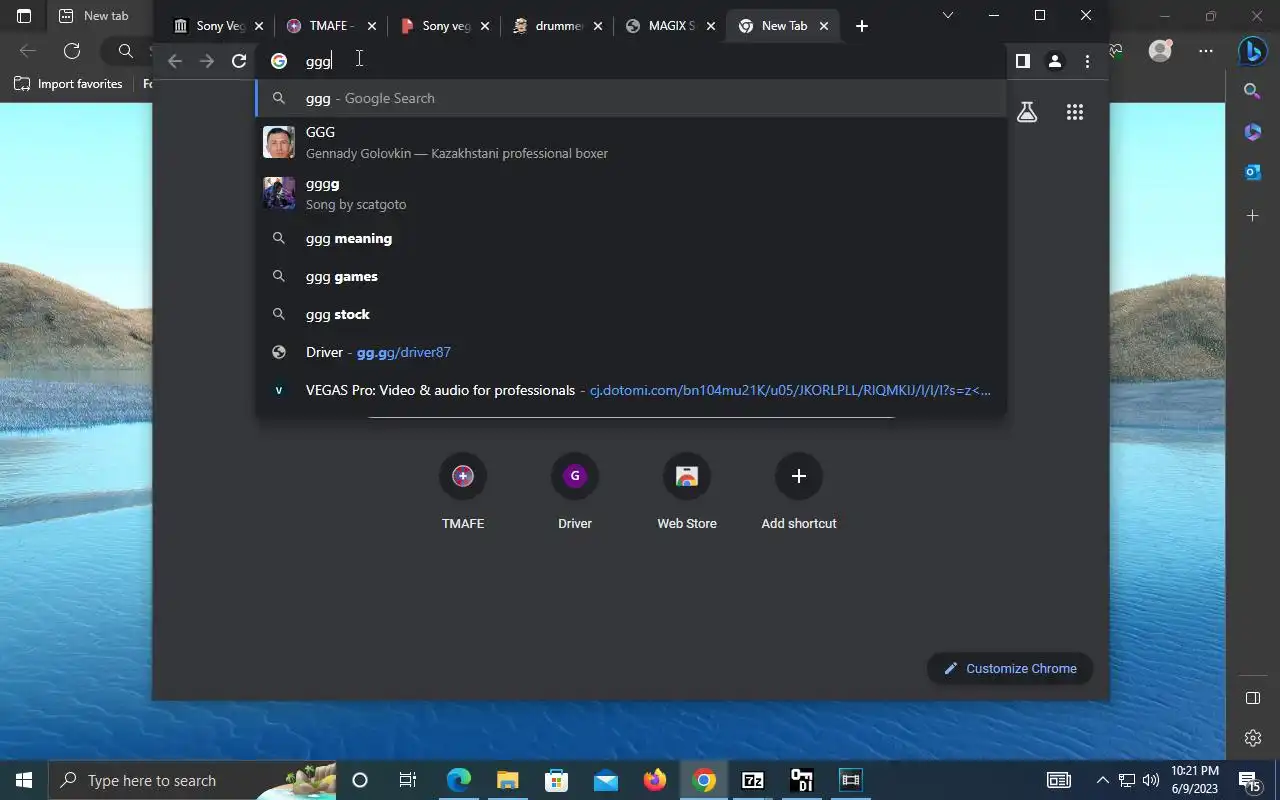Close the Sony Veg first tab
This screenshot has width=1280, height=800.
pos(258,26)
